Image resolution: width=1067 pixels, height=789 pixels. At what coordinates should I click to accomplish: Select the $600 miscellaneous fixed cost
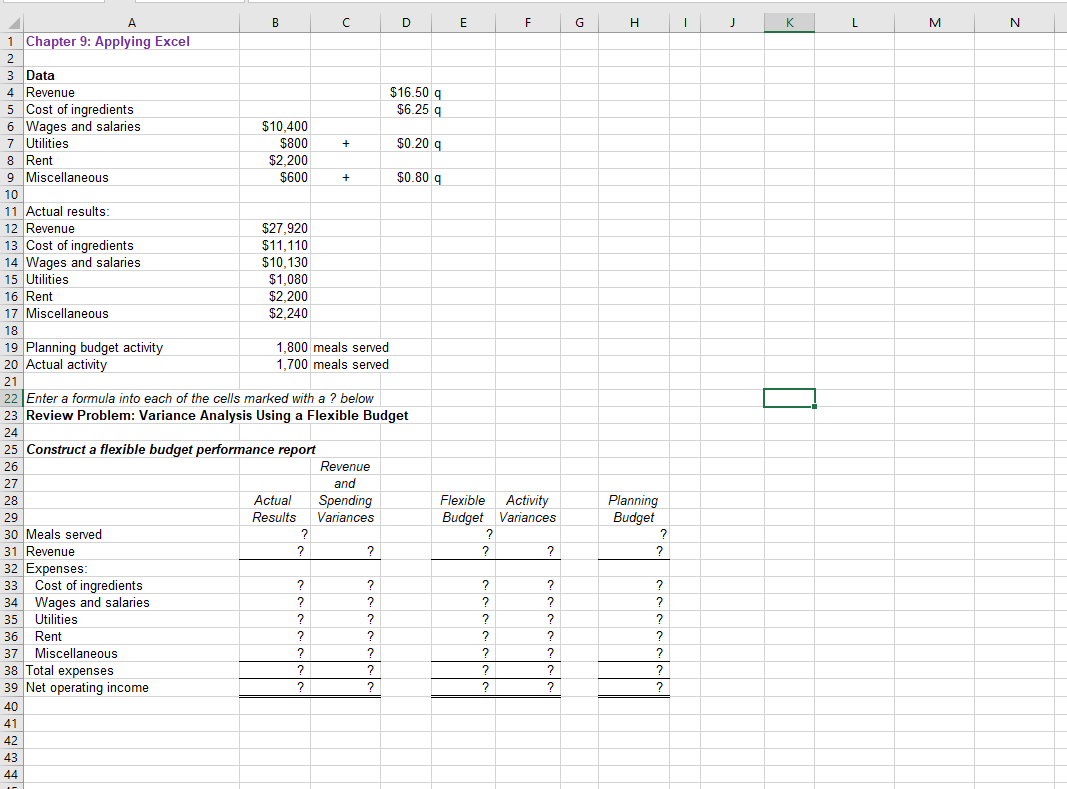coord(275,178)
